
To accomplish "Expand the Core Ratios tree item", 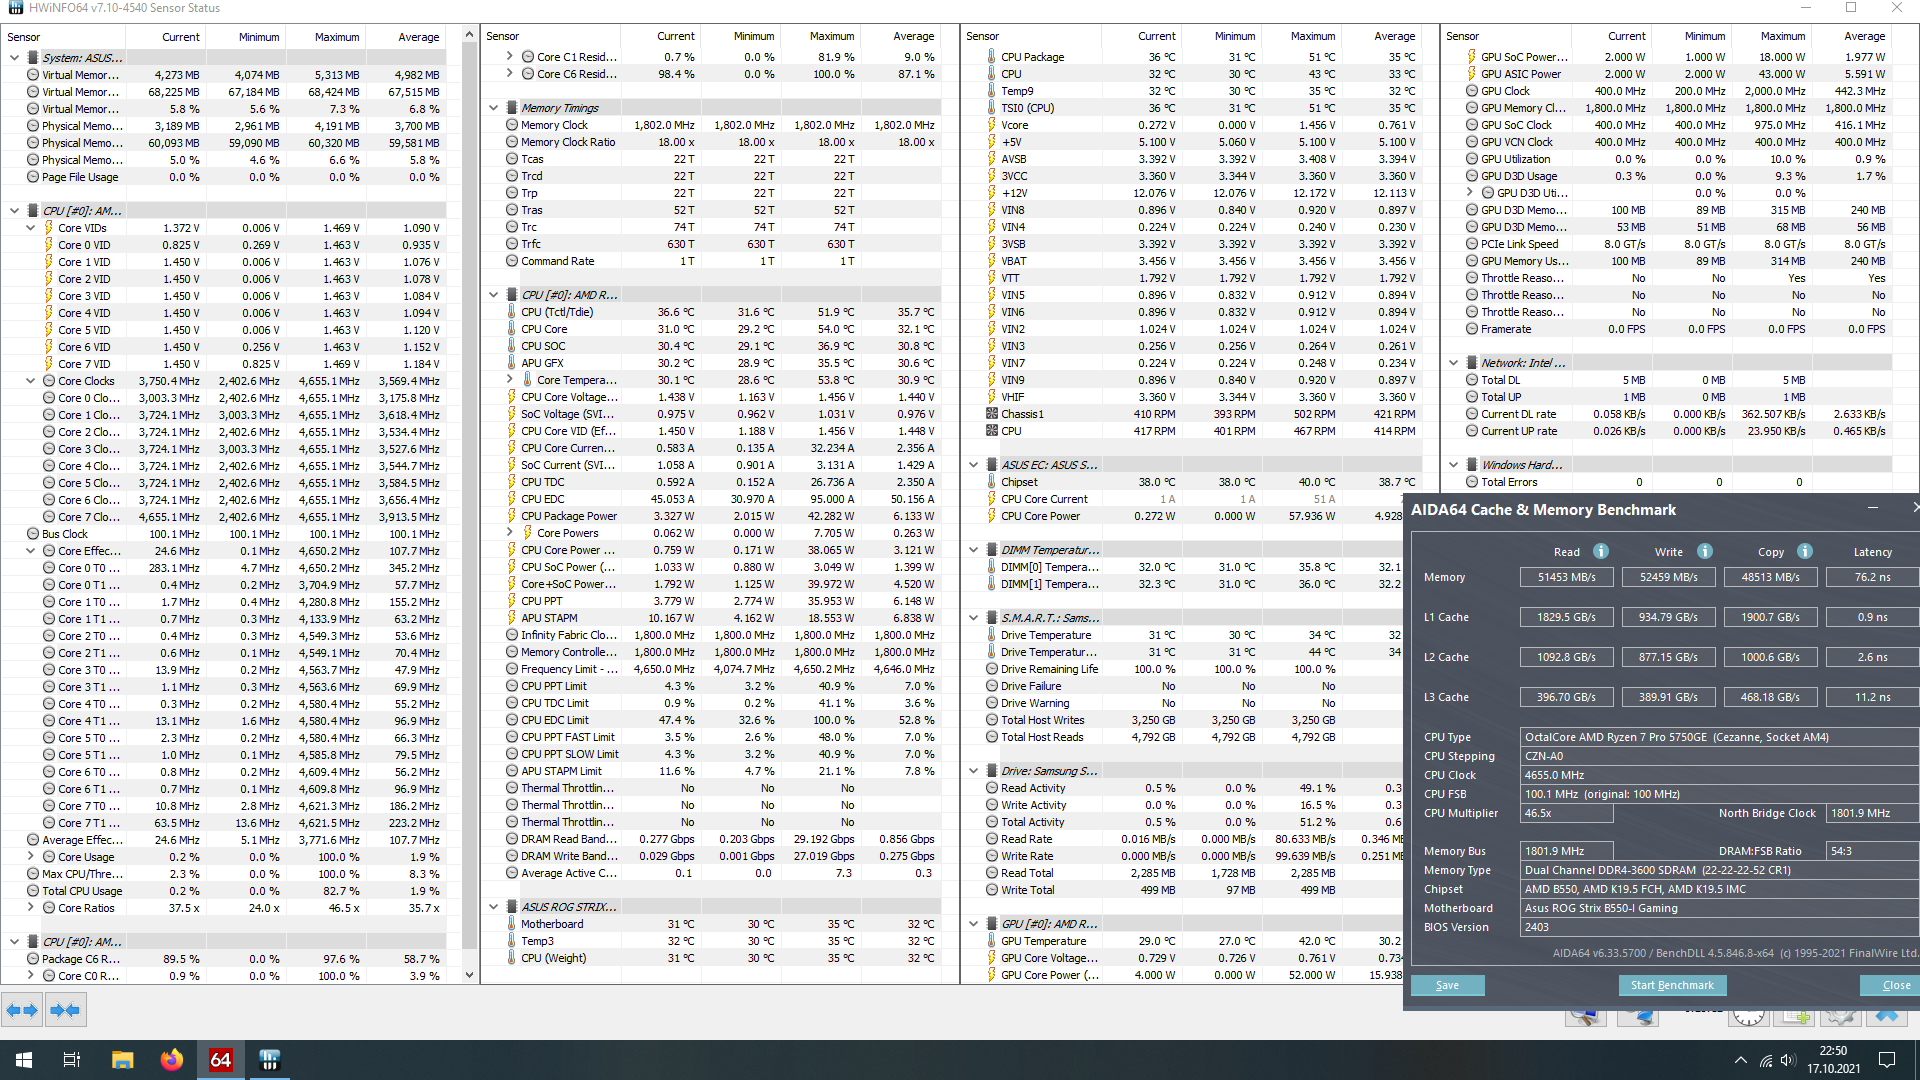I will [31, 908].
